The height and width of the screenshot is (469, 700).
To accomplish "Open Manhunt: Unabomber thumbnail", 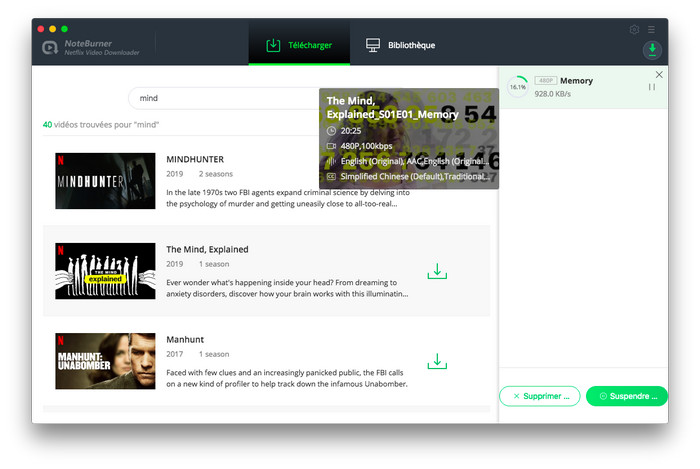I will point(105,361).
